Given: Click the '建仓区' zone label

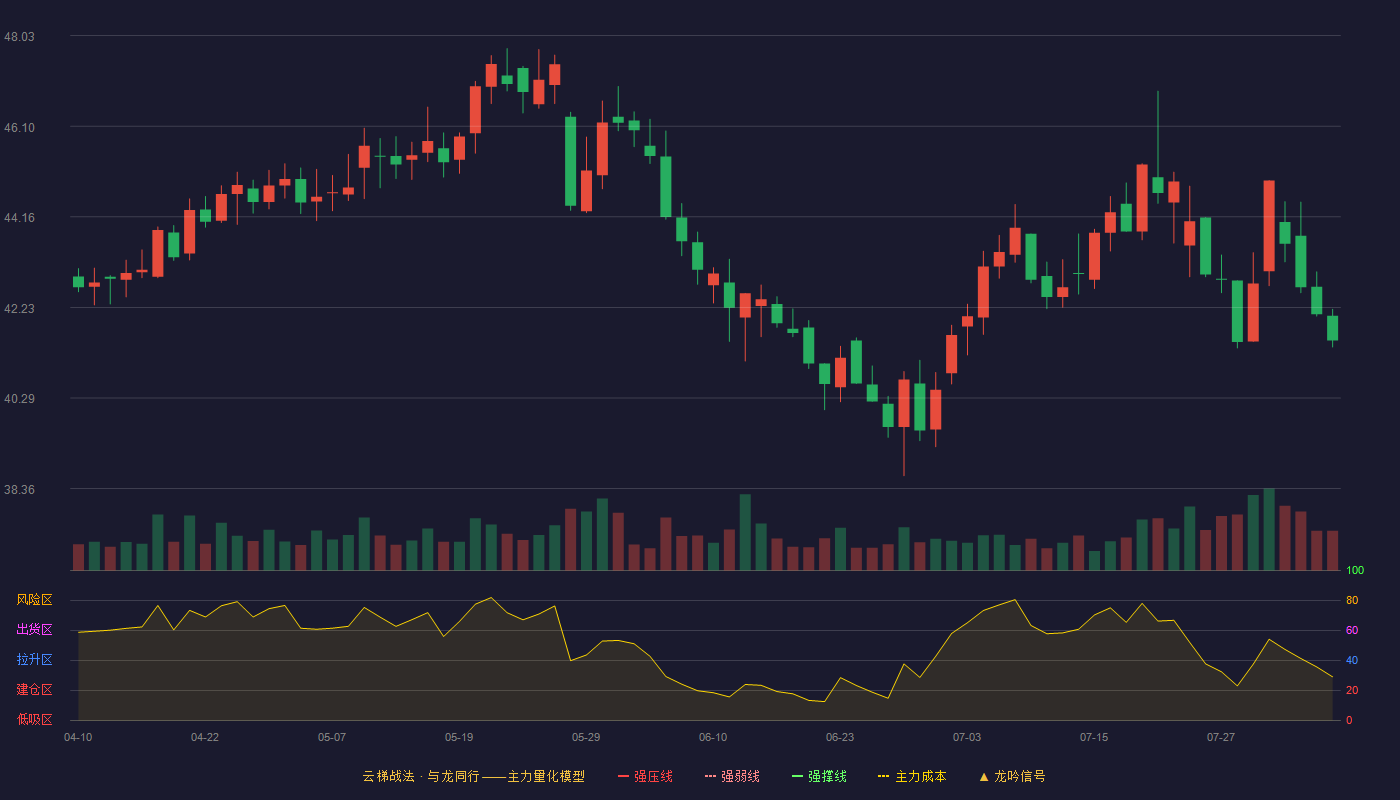Looking at the screenshot, I should (x=34, y=690).
